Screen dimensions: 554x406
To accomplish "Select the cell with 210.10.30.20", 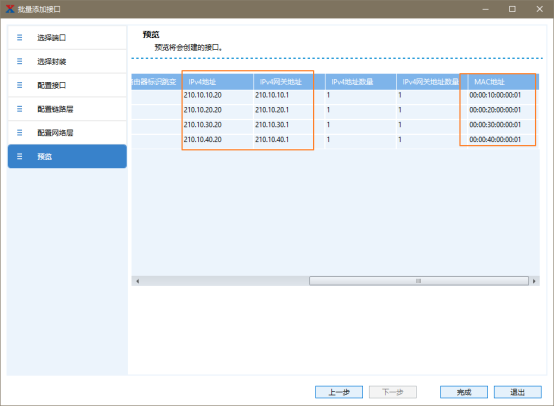I will click(217, 125).
